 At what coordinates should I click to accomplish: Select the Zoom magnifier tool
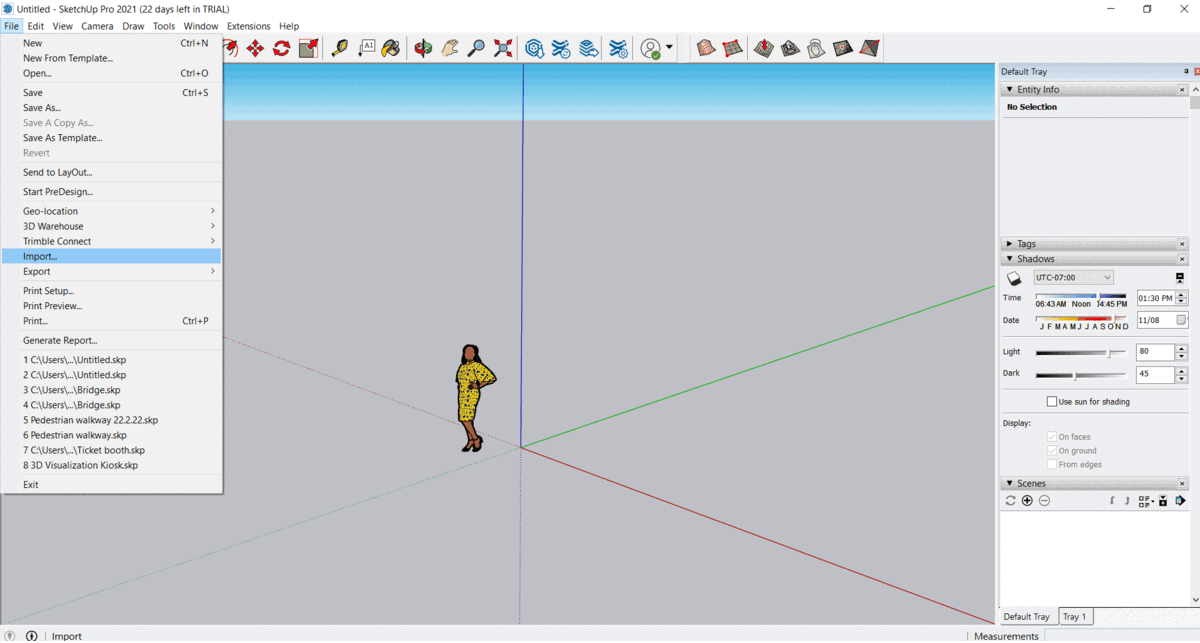pyautogui.click(x=477, y=48)
